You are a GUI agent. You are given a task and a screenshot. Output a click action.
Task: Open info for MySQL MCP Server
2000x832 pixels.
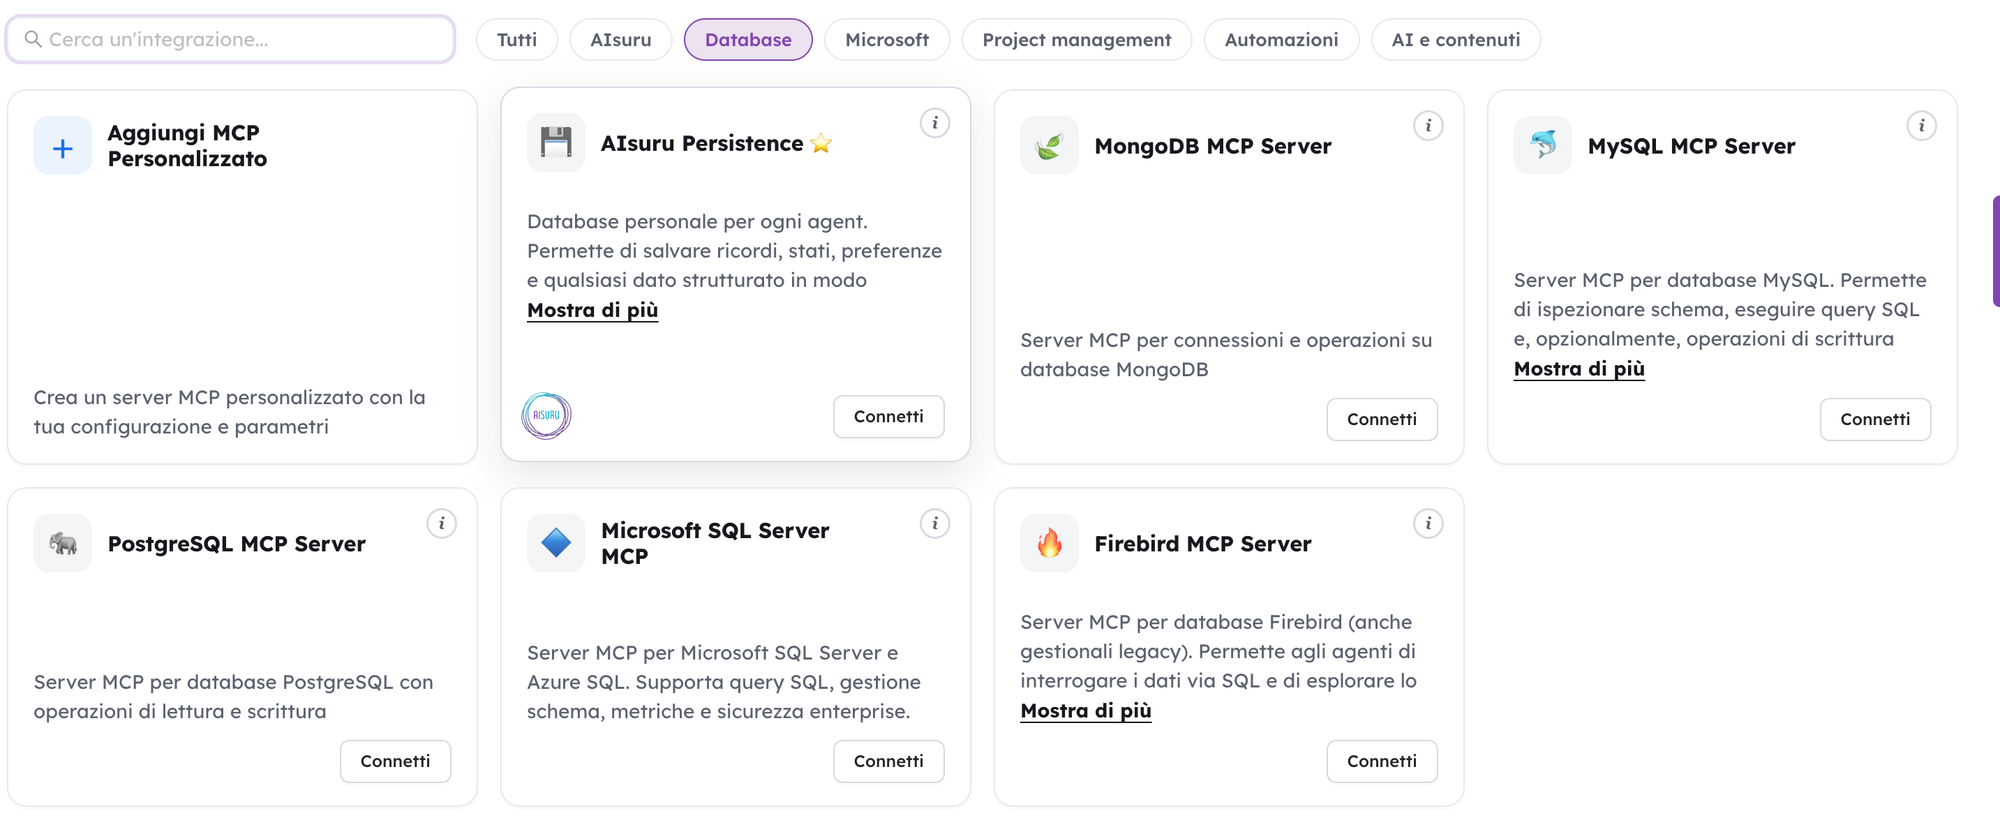[1921, 126]
